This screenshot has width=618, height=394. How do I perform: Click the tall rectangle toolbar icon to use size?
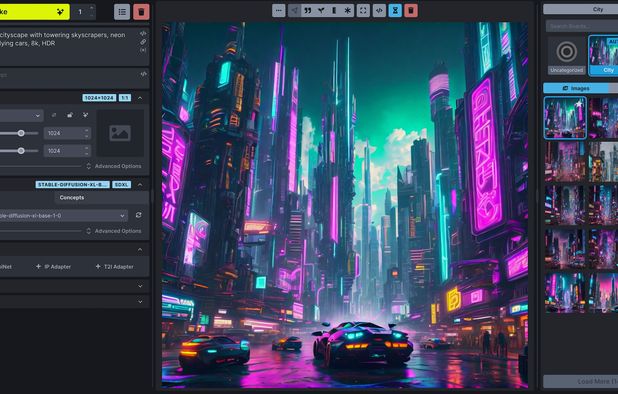[x=334, y=11]
